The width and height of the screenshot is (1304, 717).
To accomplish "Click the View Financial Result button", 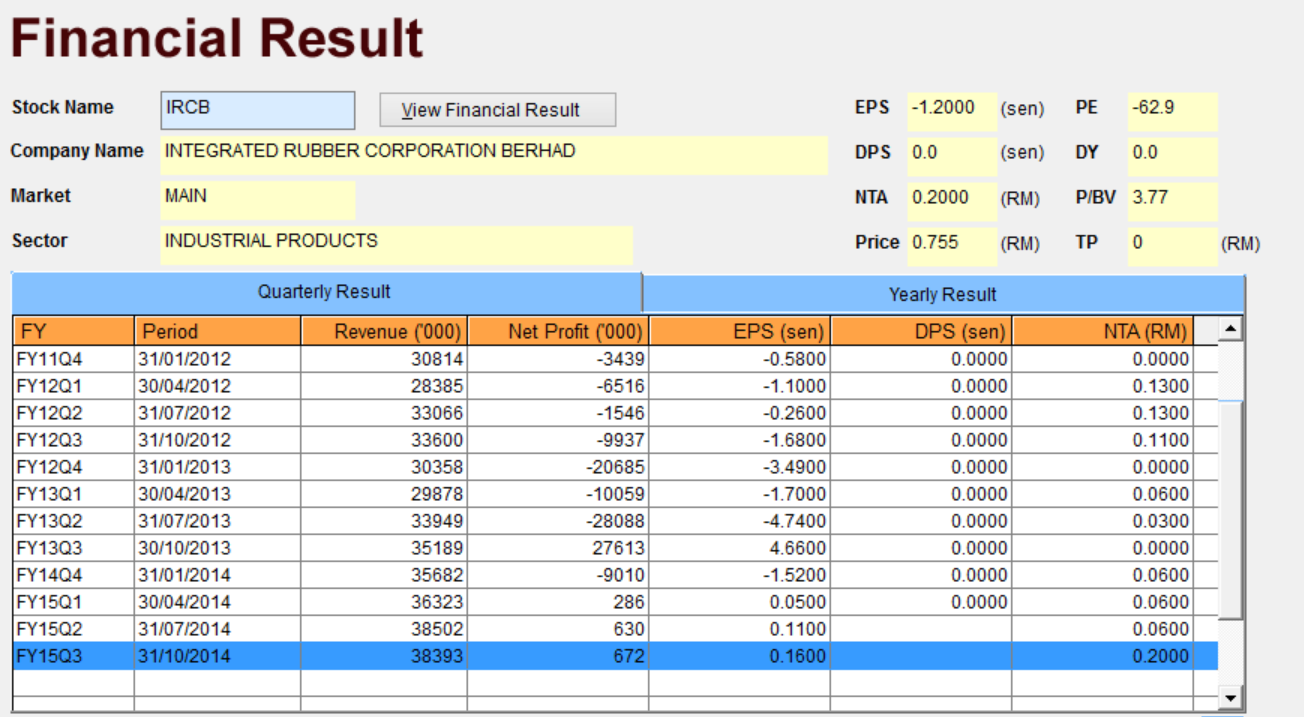I will (497, 110).
